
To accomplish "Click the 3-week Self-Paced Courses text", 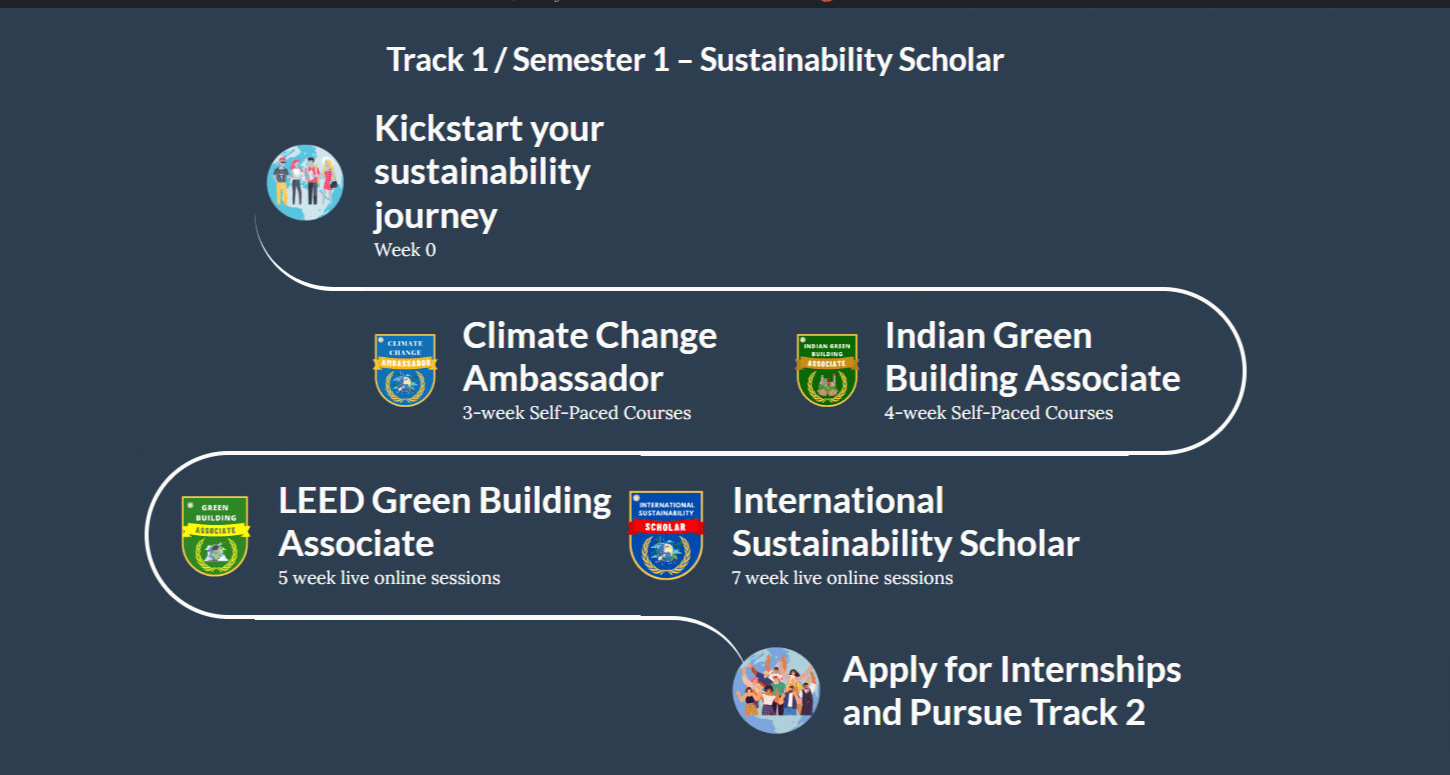I will click(x=577, y=413).
